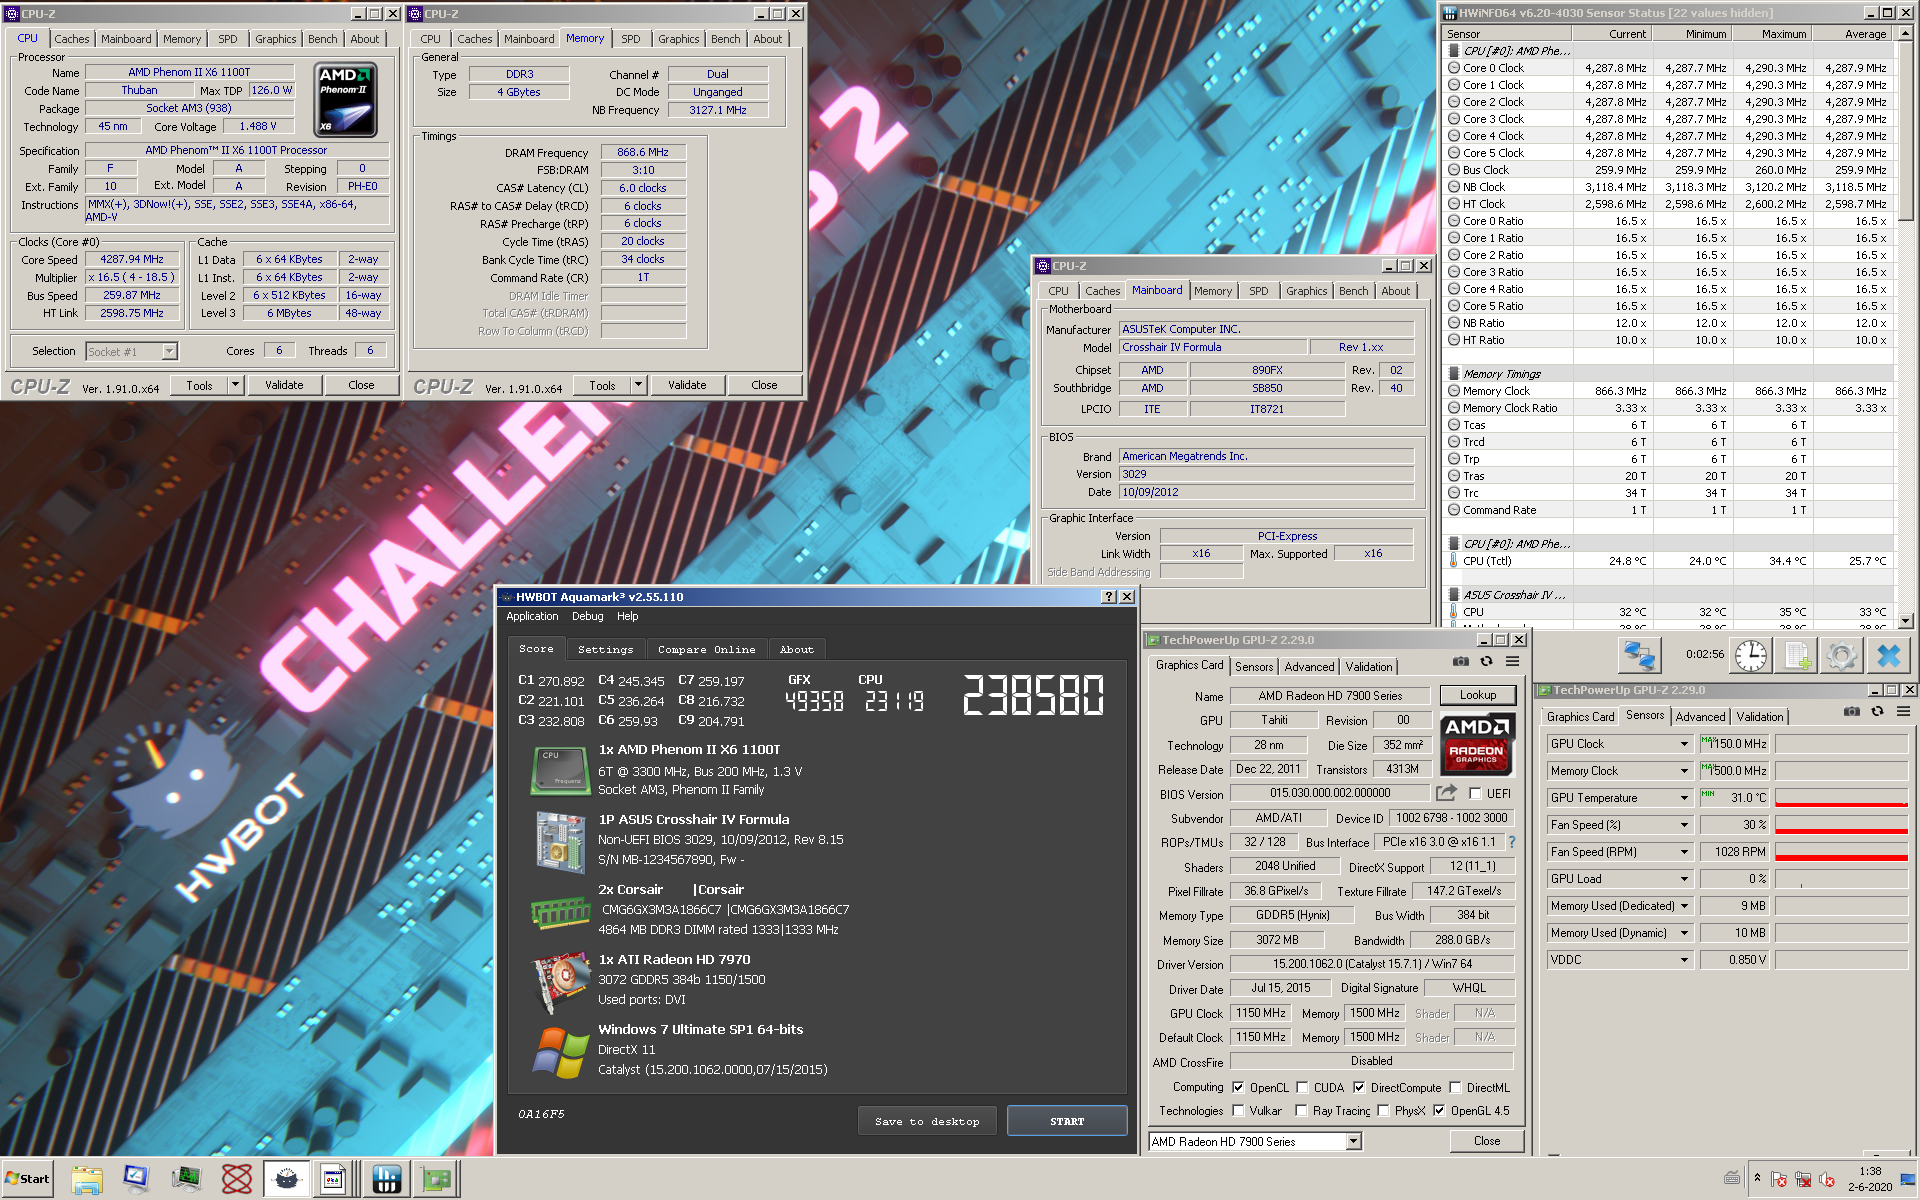Open GPU Load sensor dropdown
Viewport: 1920px width, 1200px height.
(1684, 879)
